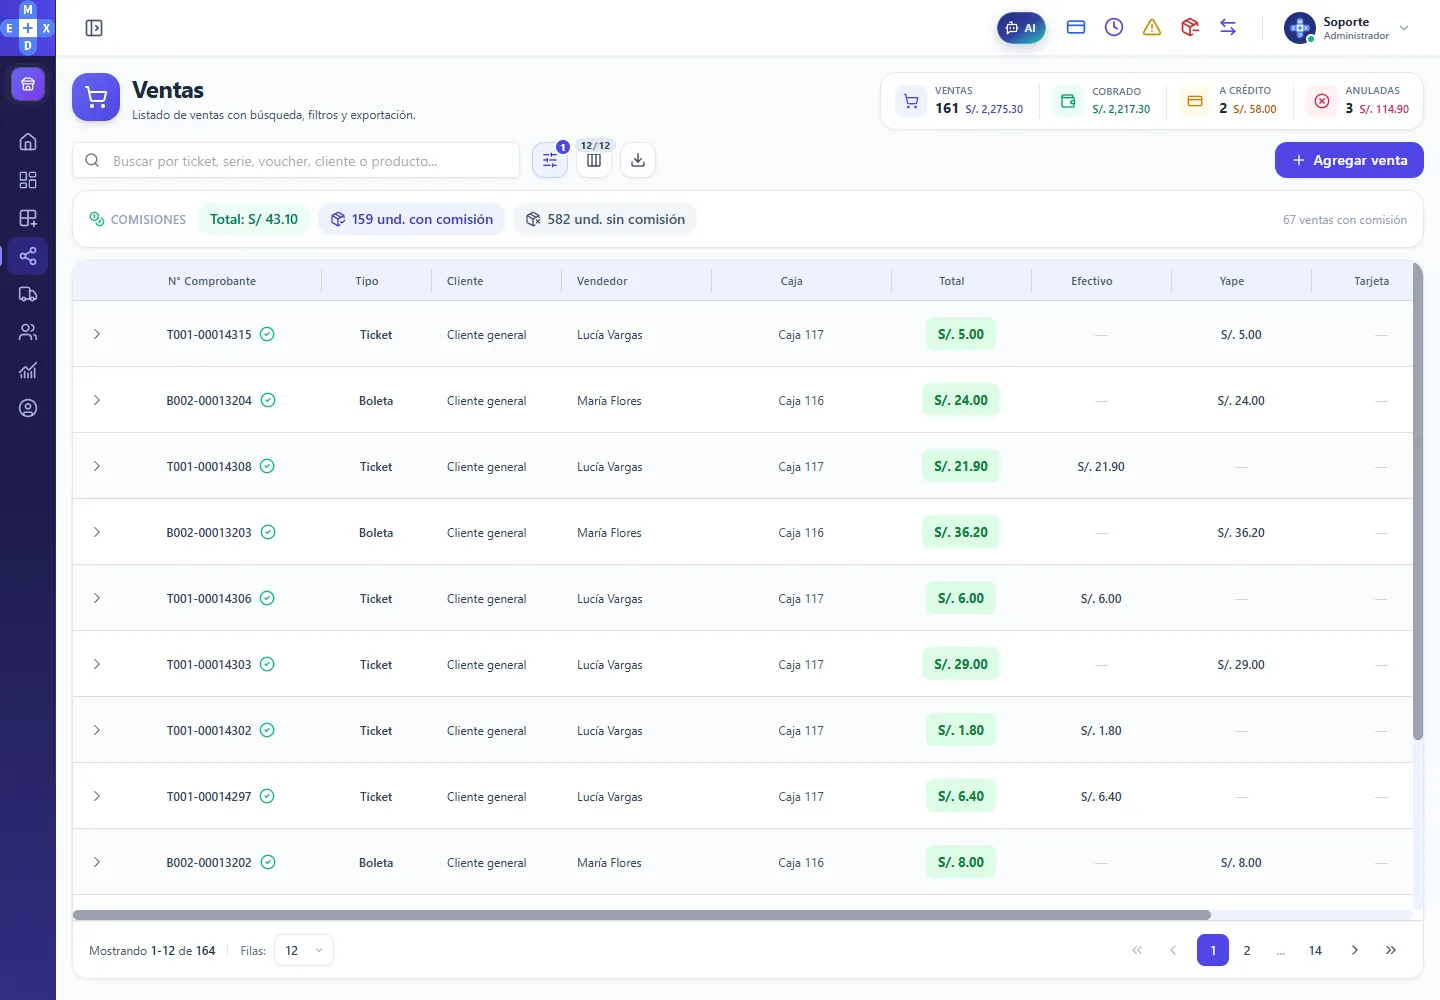Expand row T001-00014308
This screenshot has width=1440, height=1000.
pos(97,466)
